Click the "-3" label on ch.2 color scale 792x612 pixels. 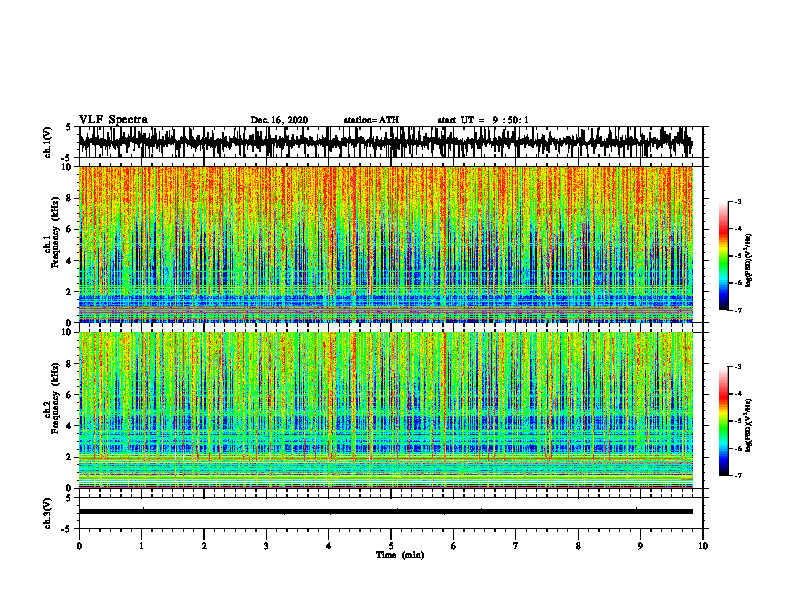coord(738,367)
